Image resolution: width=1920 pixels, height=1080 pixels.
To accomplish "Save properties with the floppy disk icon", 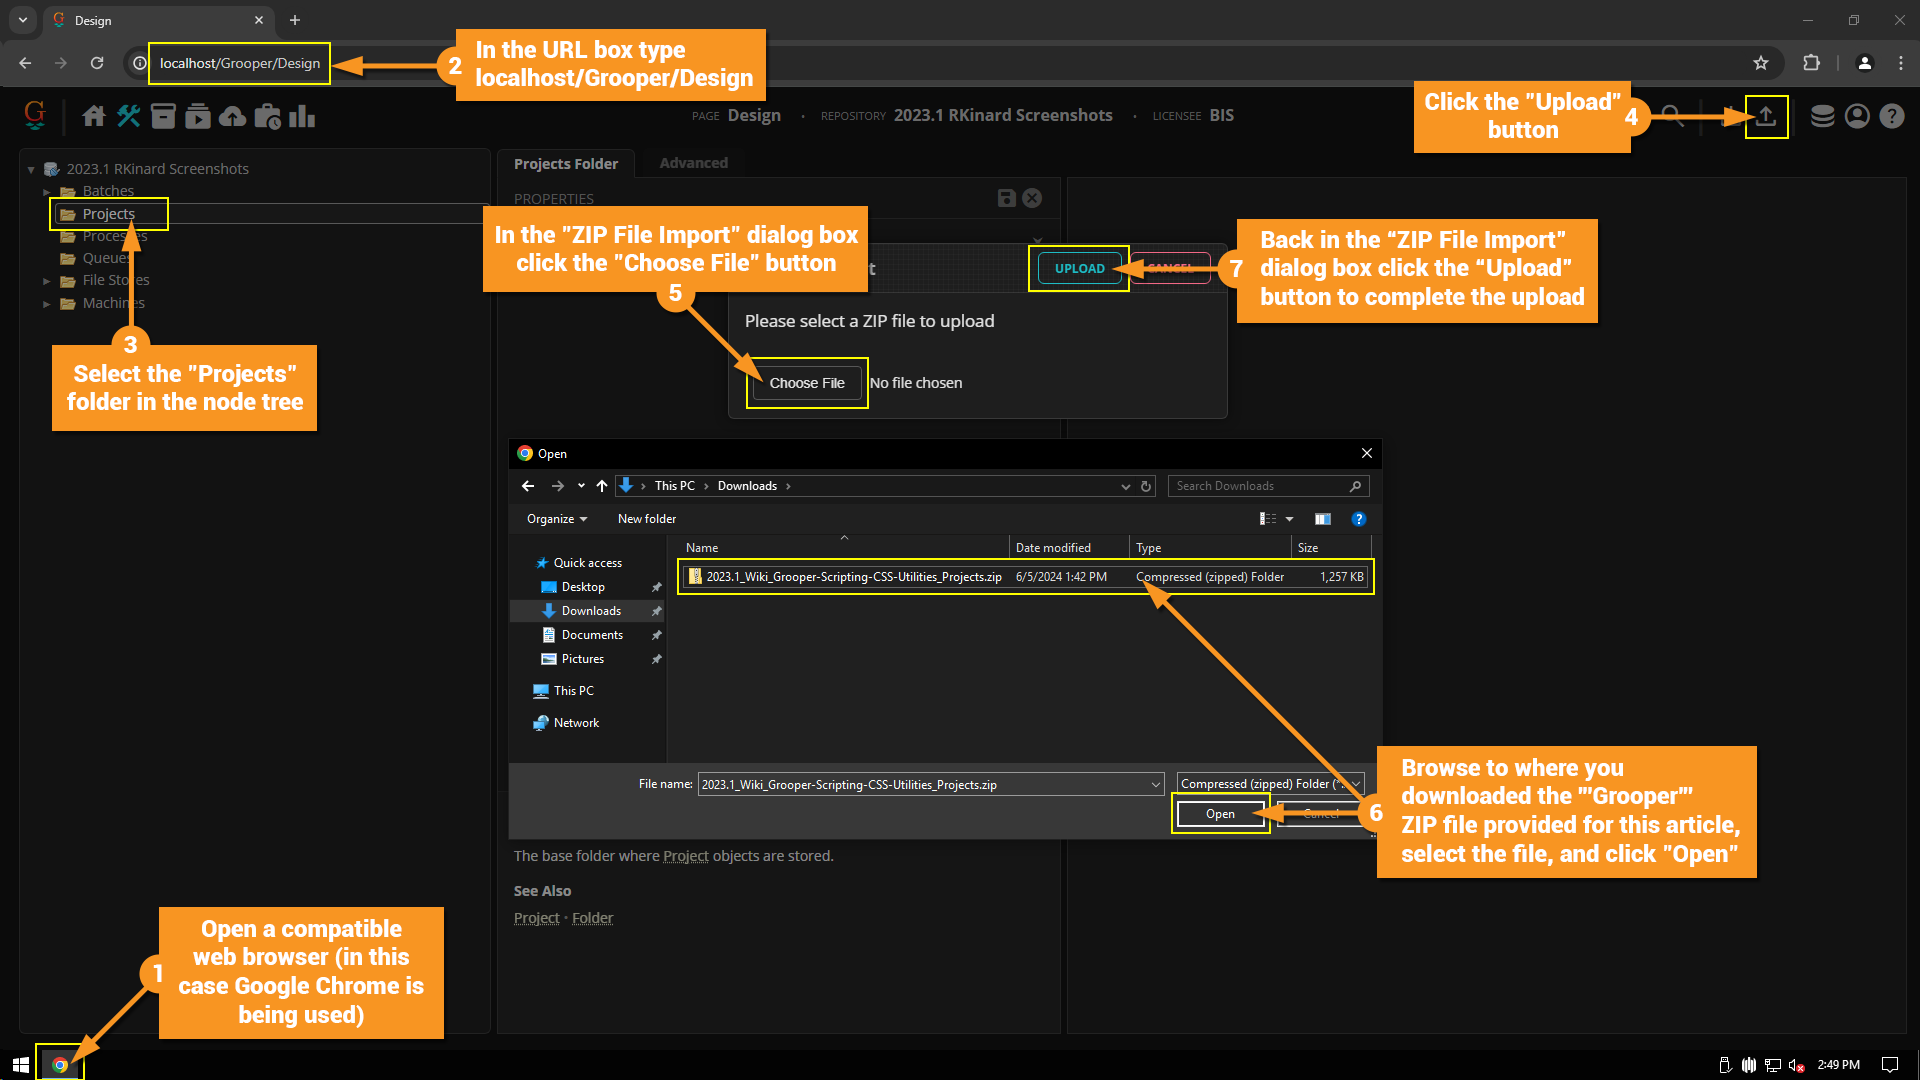I will point(1007,198).
